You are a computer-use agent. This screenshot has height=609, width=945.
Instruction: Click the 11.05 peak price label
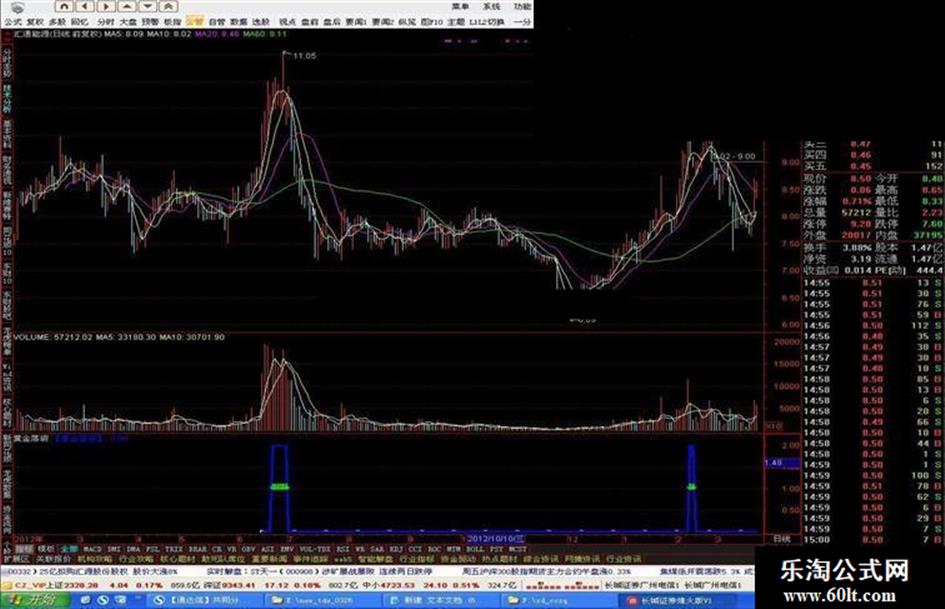(304, 55)
